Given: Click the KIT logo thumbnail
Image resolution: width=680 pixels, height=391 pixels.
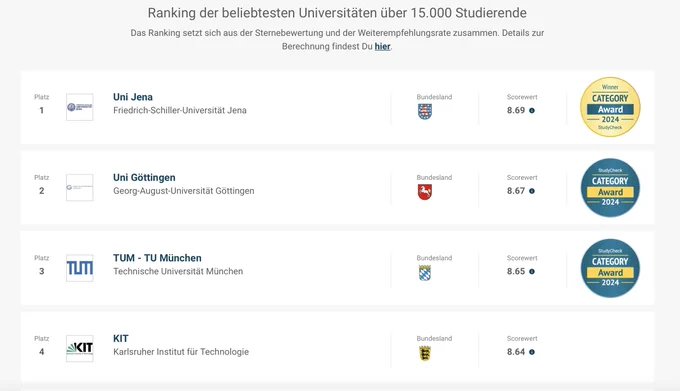Looking at the screenshot, I should [x=80, y=348].
